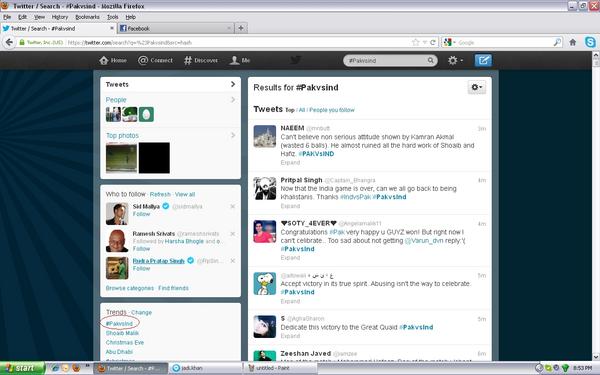Show All tweets filter
600x375 pixels.
pos(302,110)
